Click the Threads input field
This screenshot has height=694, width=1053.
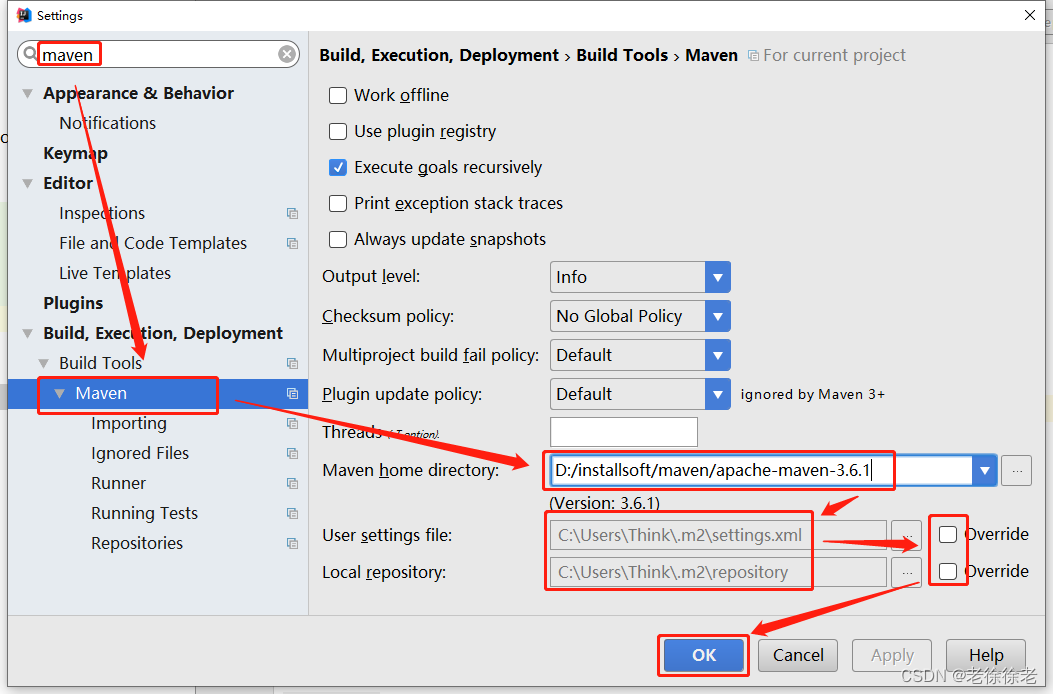point(624,432)
